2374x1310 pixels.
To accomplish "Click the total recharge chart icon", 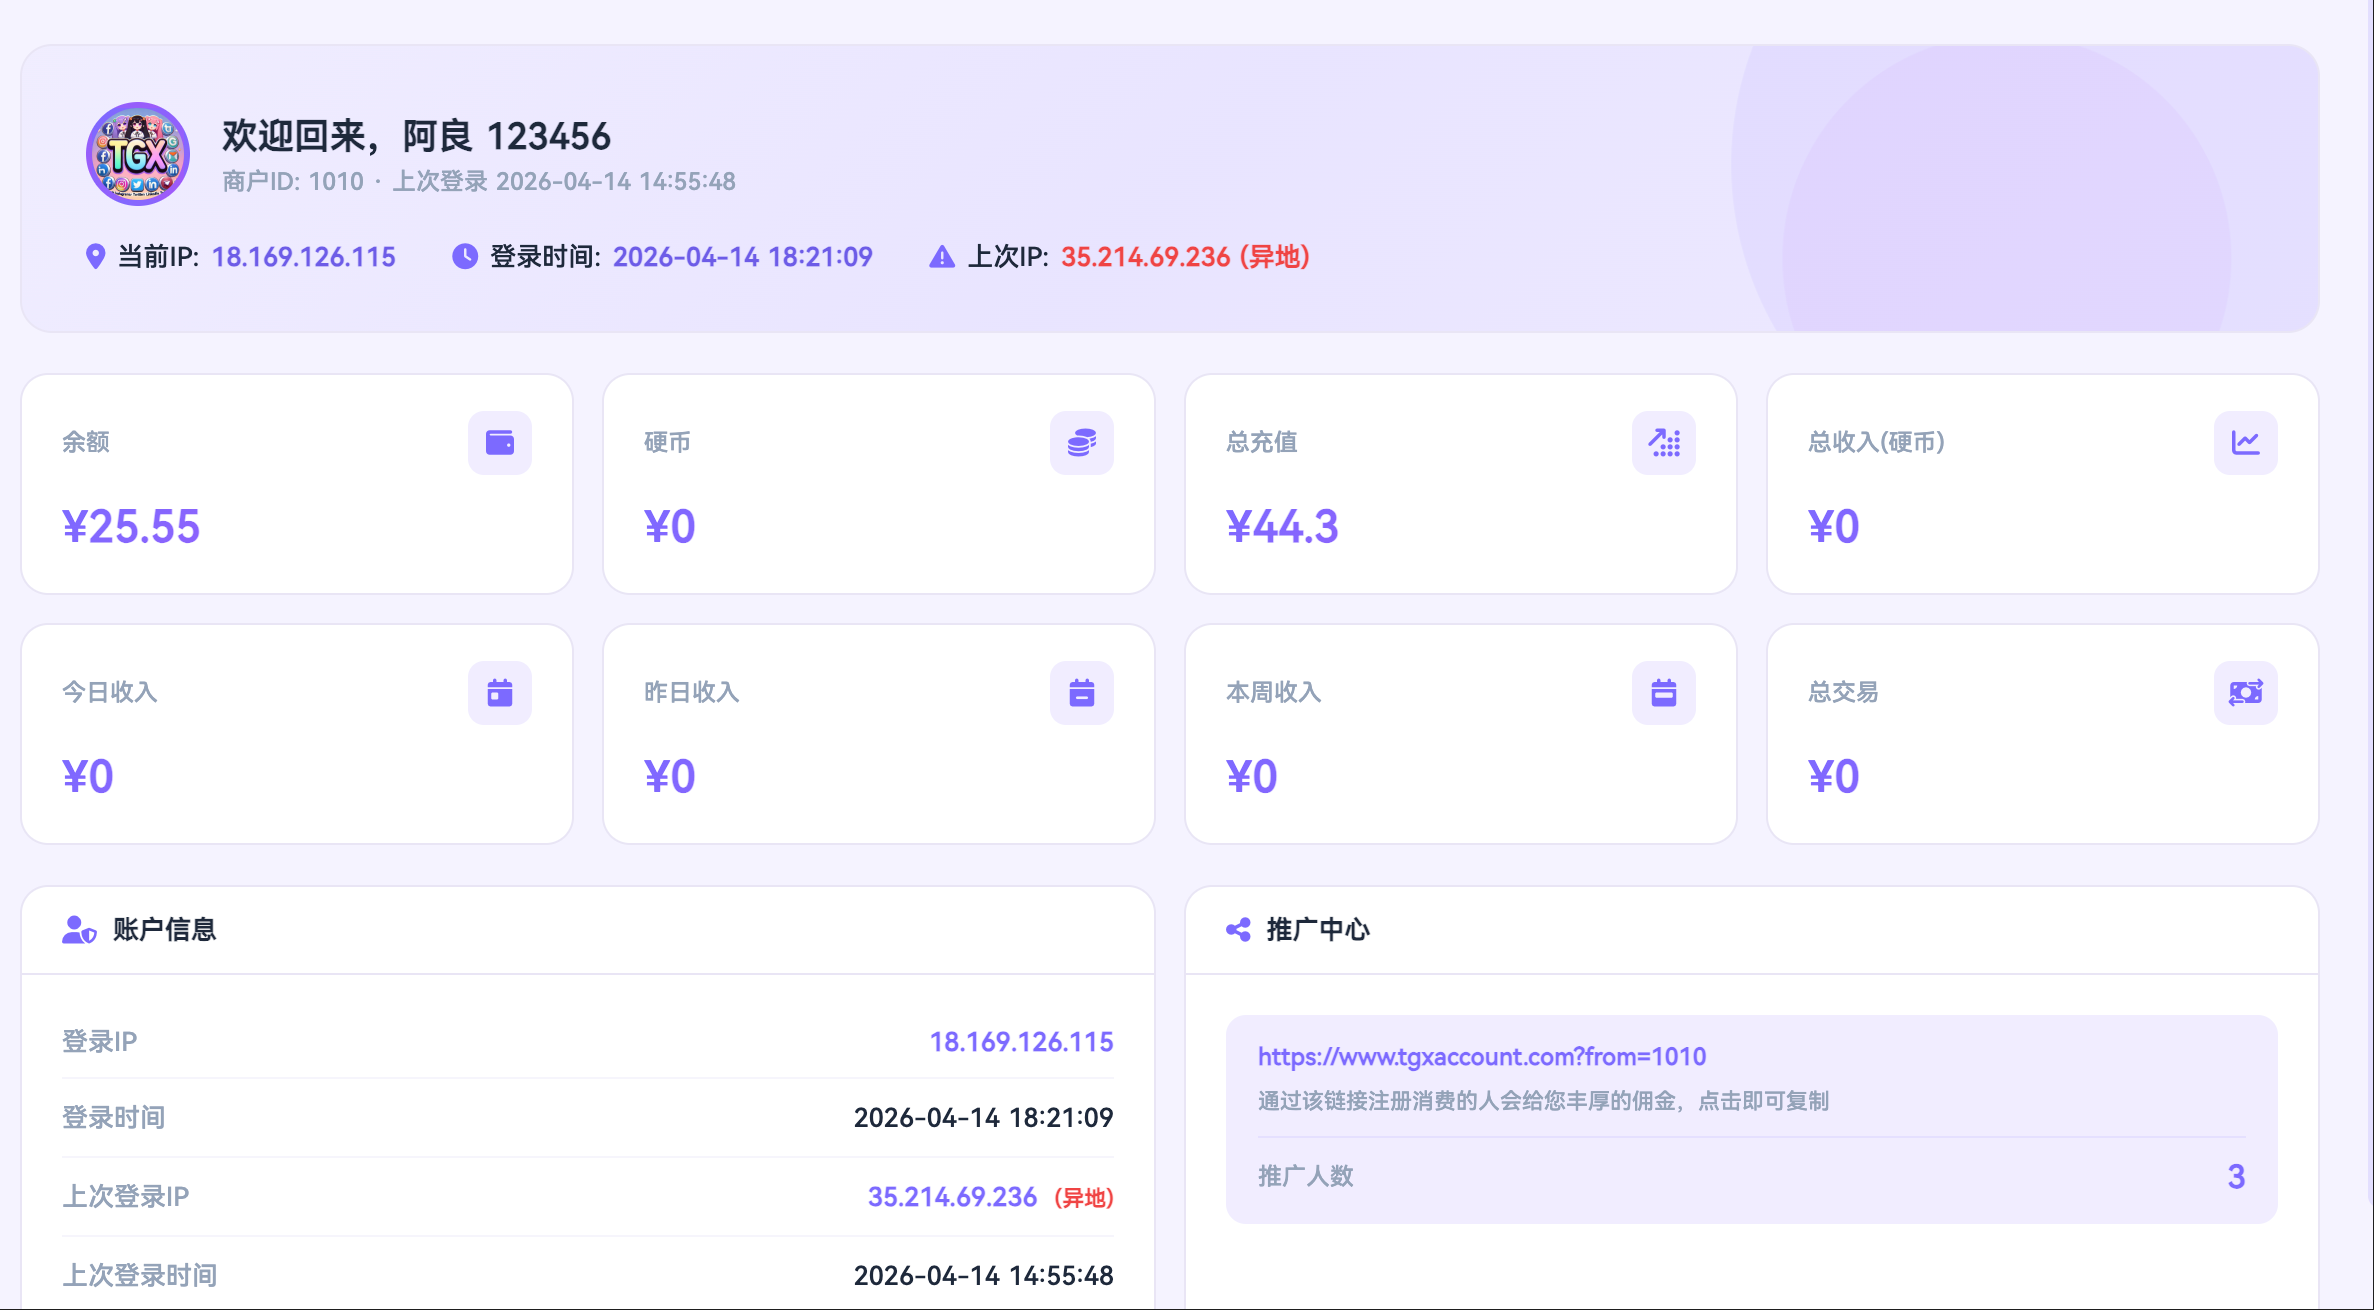I will pos(1663,442).
